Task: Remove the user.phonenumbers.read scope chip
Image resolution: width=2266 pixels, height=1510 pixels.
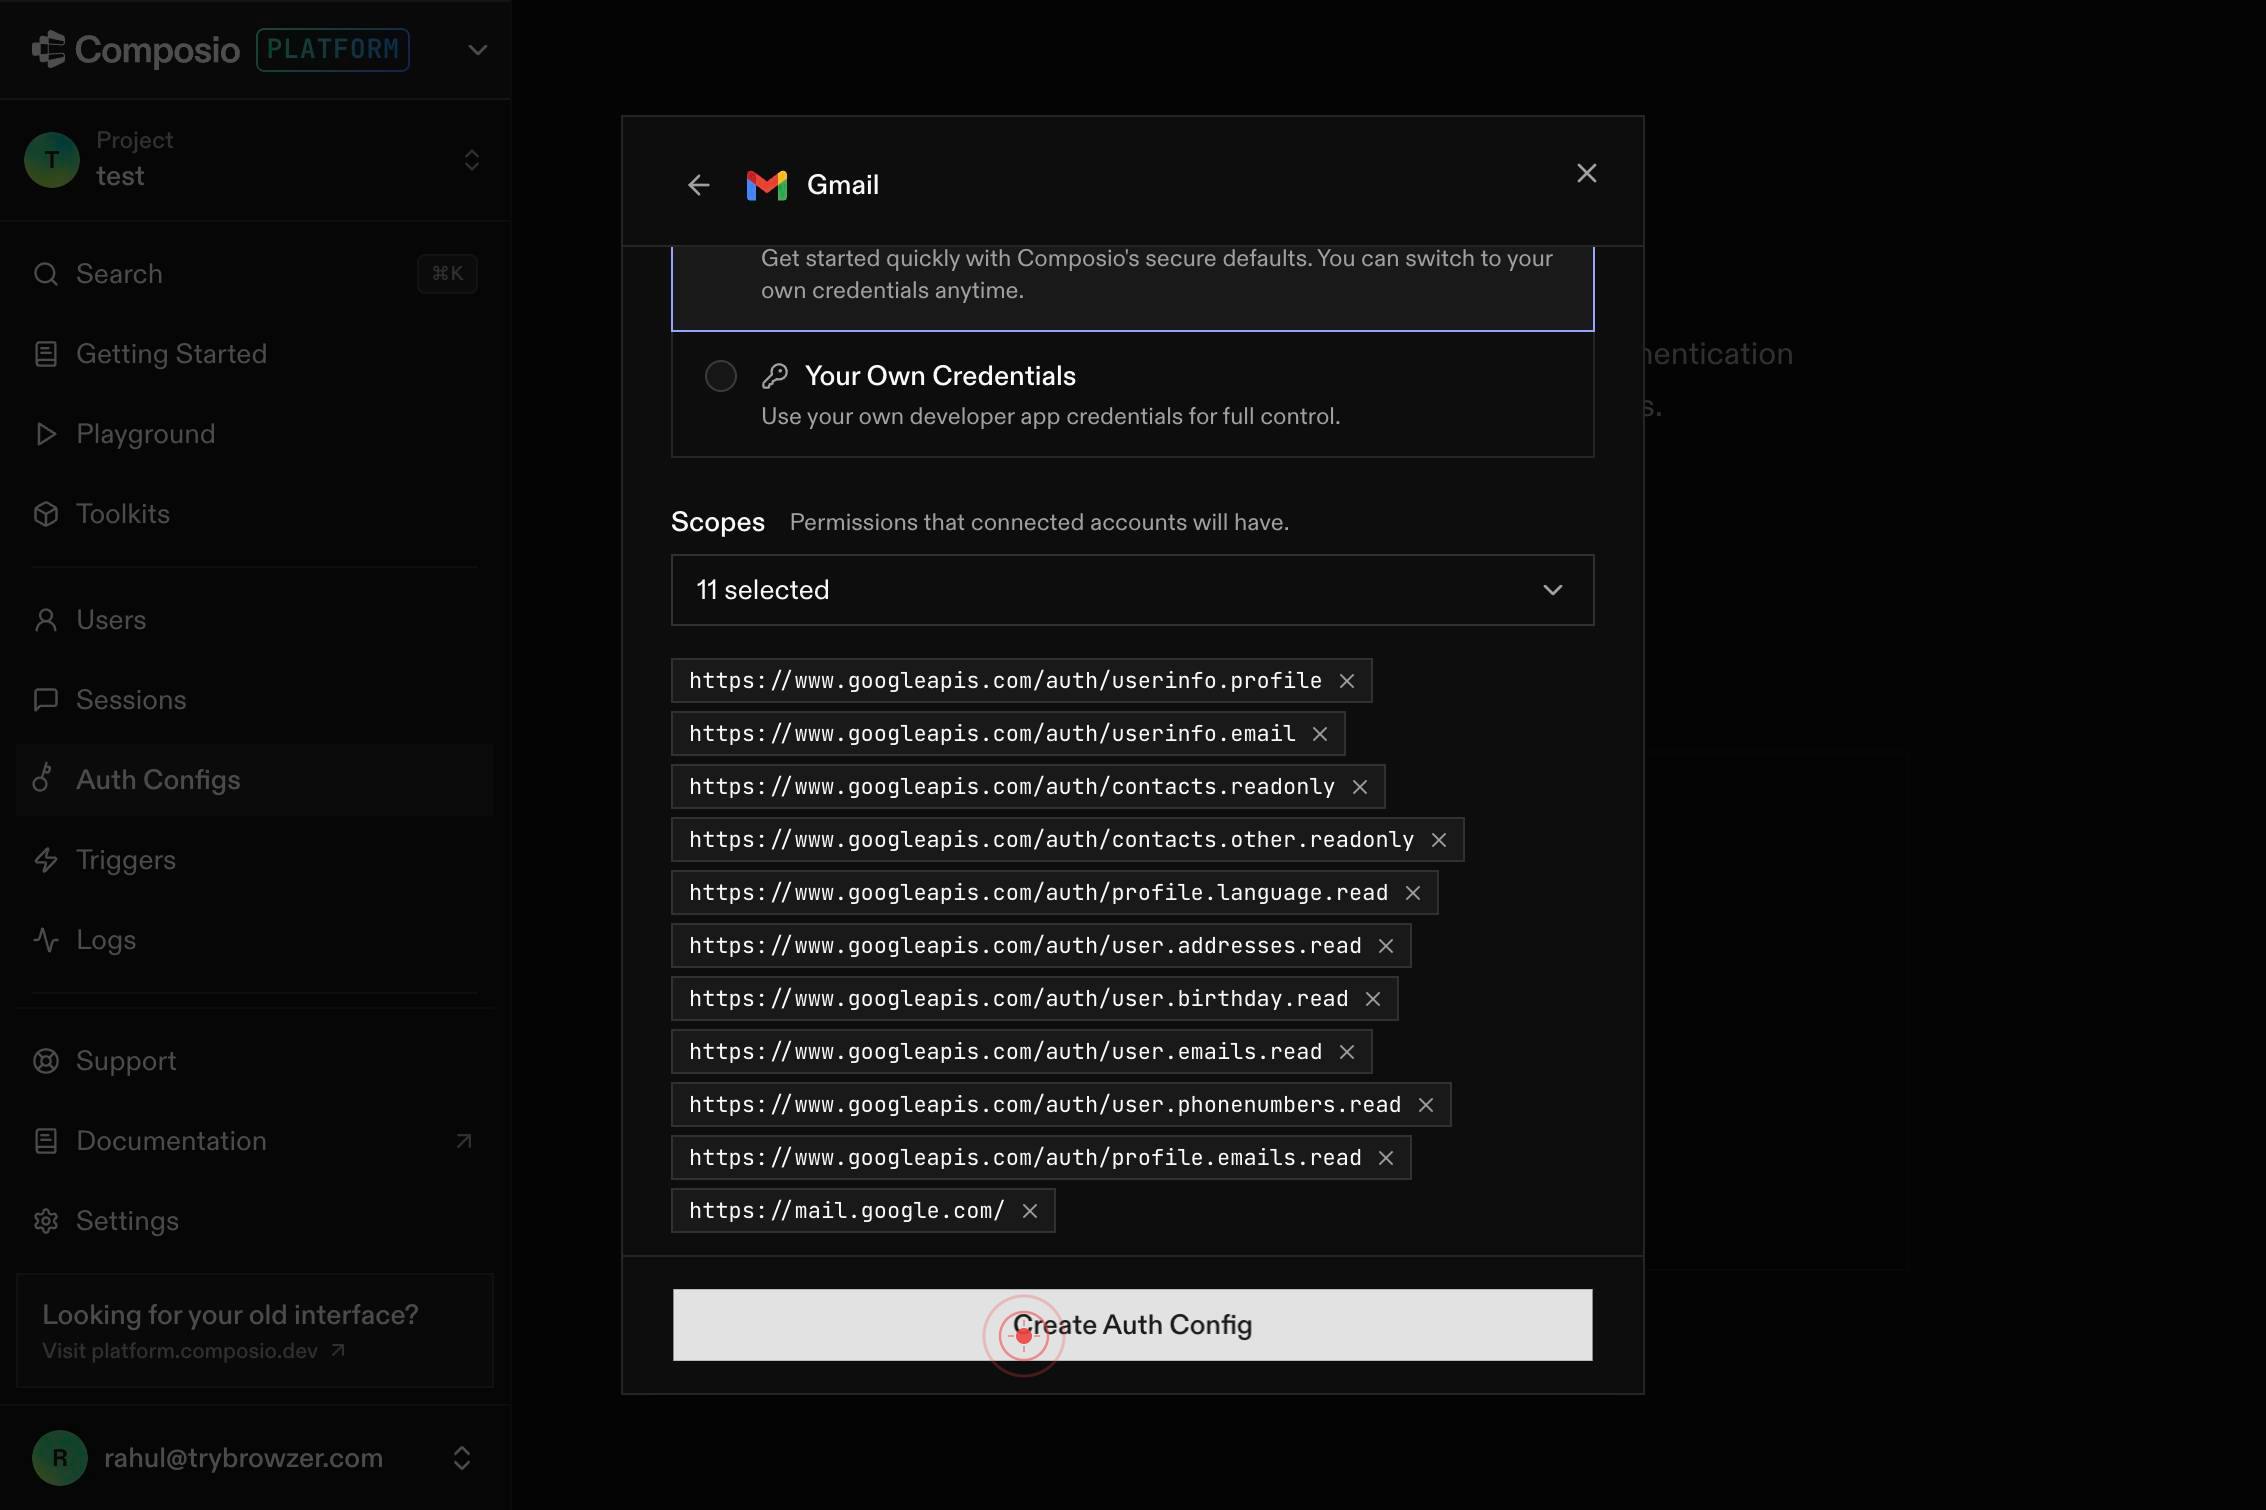Action: [x=1426, y=1105]
